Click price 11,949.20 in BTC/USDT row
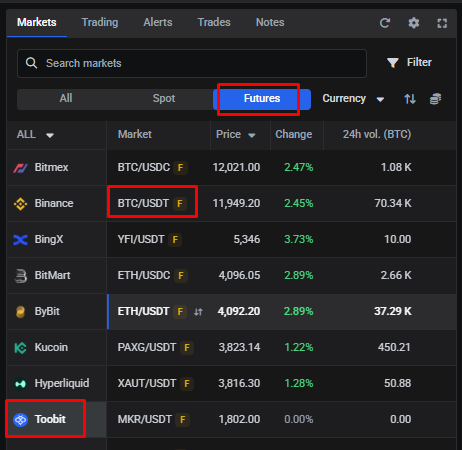 236,203
